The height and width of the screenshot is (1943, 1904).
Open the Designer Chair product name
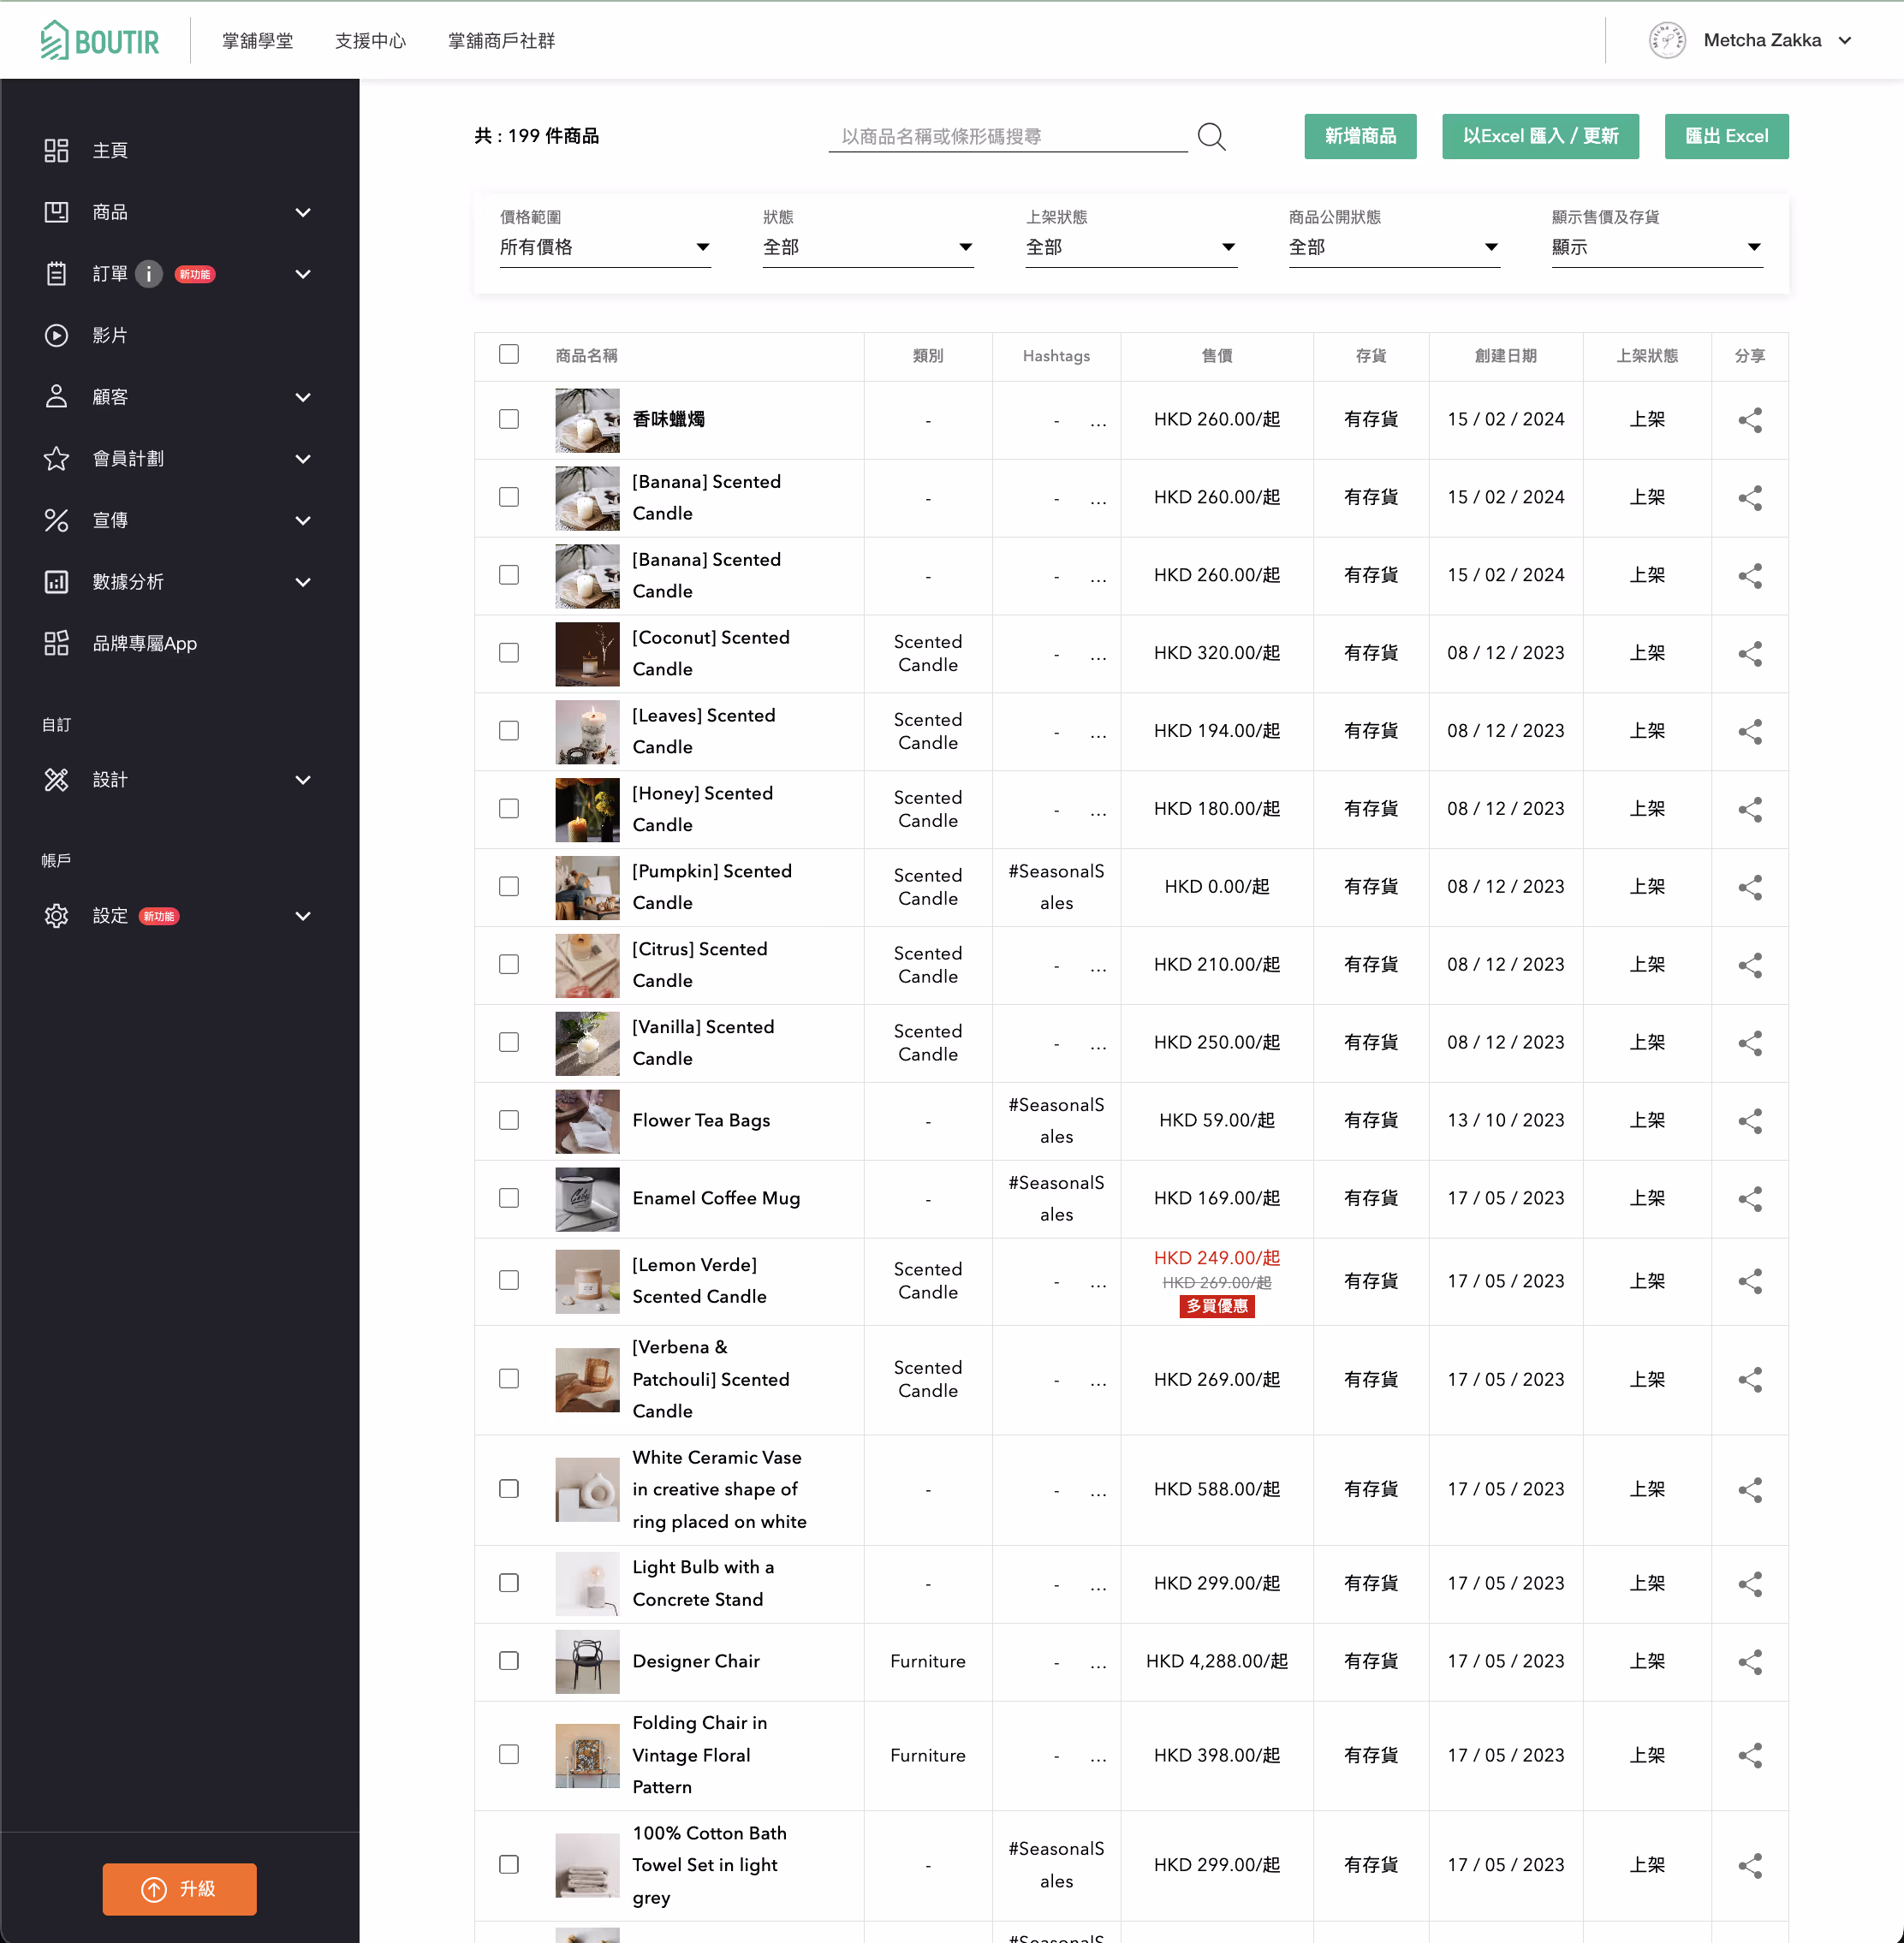[x=696, y=1661]
